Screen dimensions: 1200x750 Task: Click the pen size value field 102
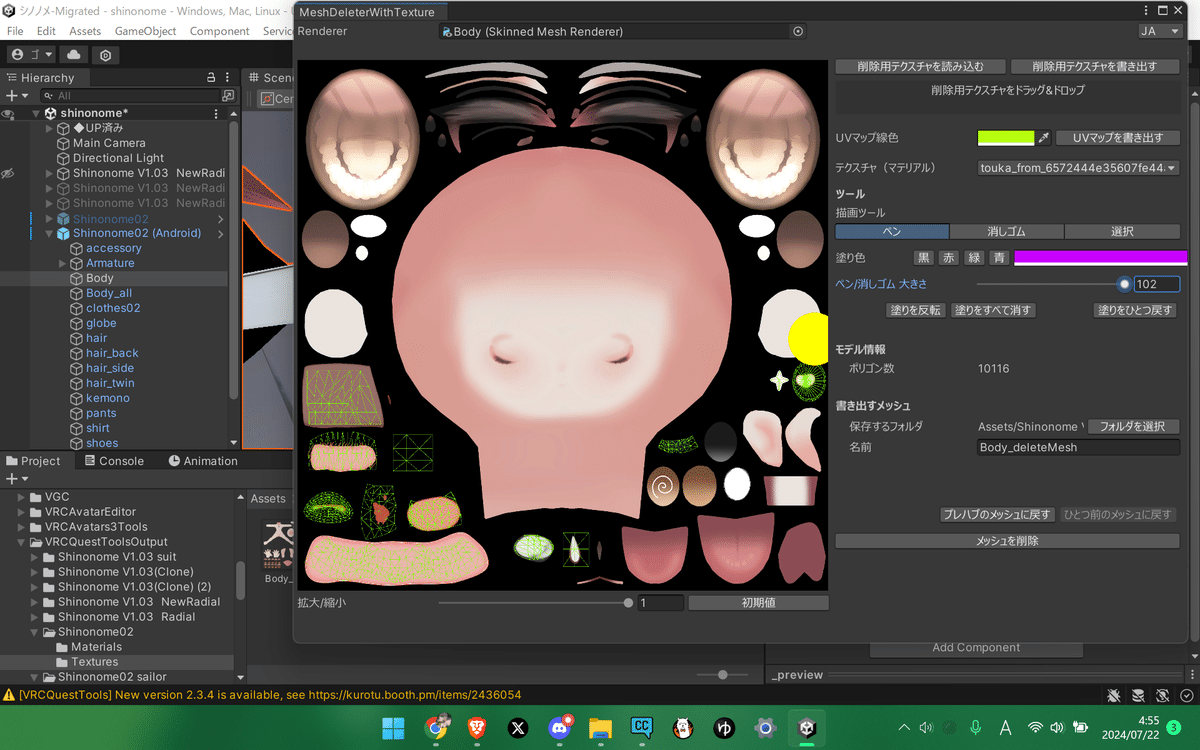pos(1157,284)
